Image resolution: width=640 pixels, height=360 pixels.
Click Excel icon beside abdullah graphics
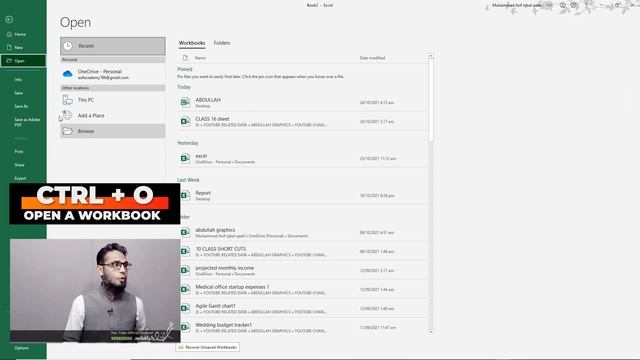tap(185, 233)
